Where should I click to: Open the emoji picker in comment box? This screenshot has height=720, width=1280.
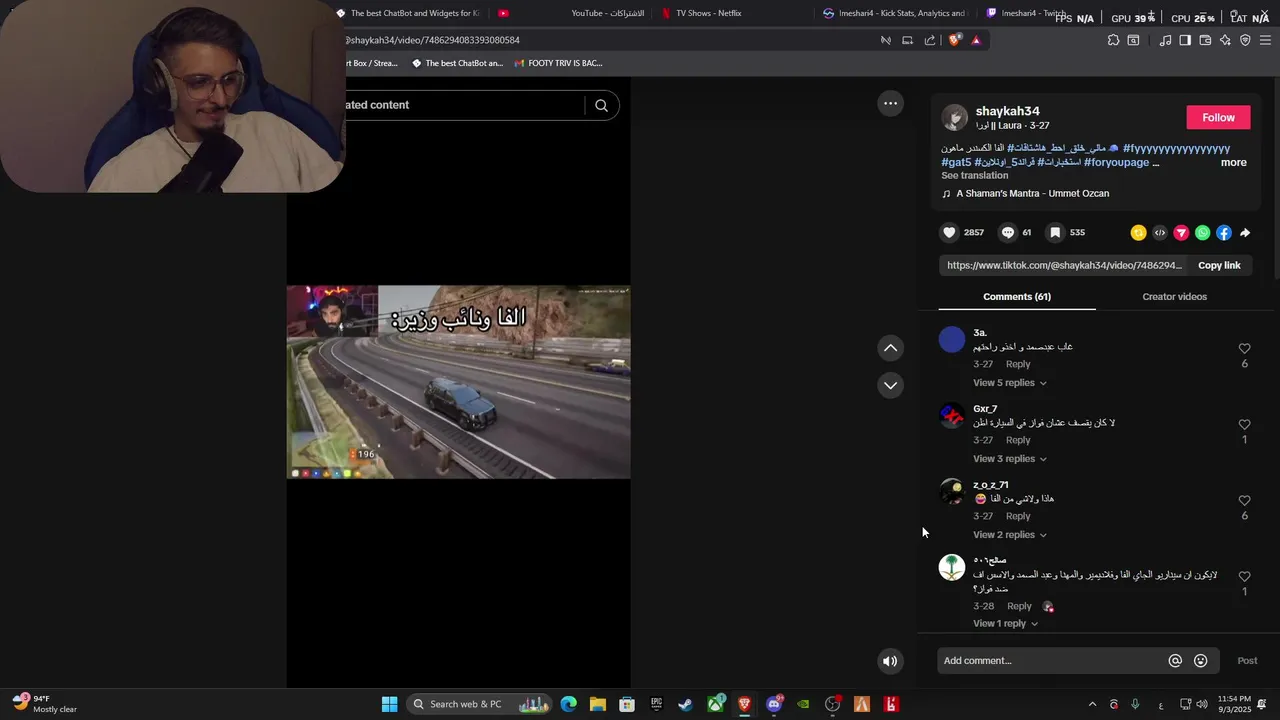click(1201, 661)
